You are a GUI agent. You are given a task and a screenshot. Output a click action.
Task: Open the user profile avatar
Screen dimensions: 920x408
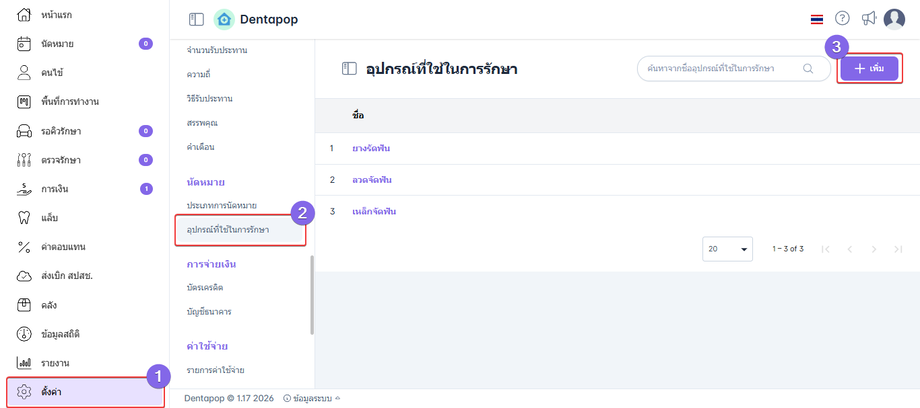coord(894,19)
